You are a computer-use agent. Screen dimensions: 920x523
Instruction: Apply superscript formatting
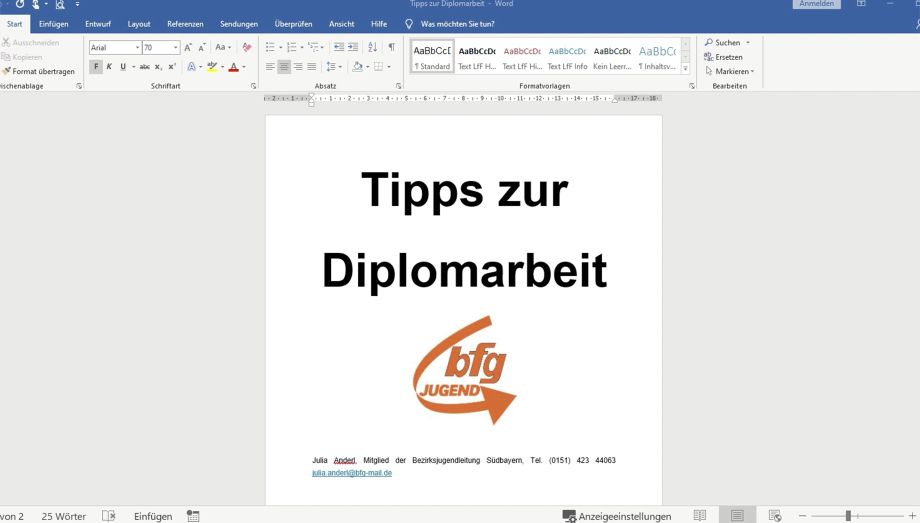coord(172,67)
